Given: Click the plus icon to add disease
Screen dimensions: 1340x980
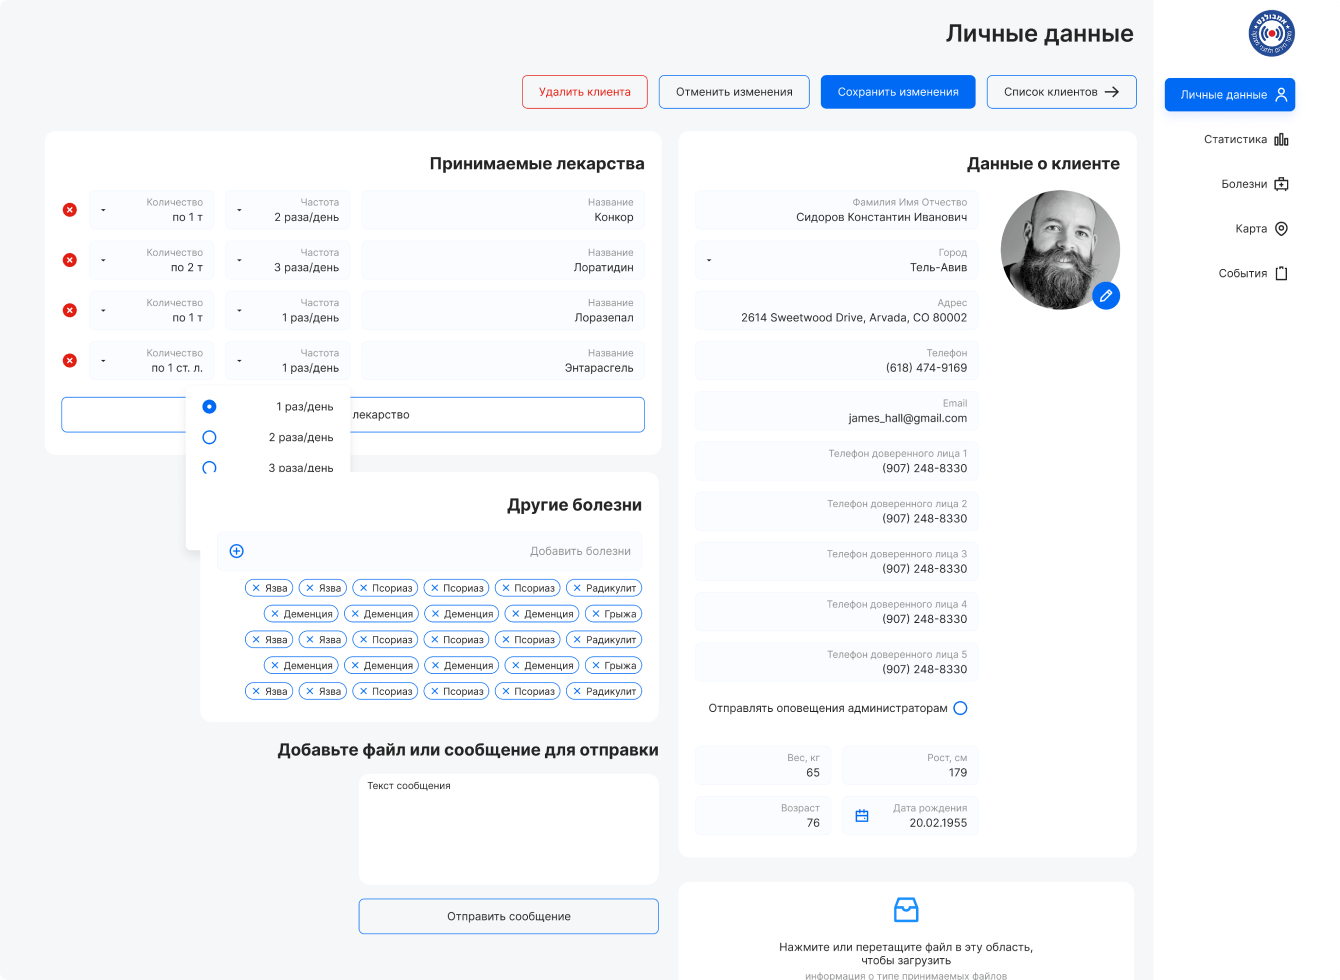Looking at the screenshot, I should 237,551.
